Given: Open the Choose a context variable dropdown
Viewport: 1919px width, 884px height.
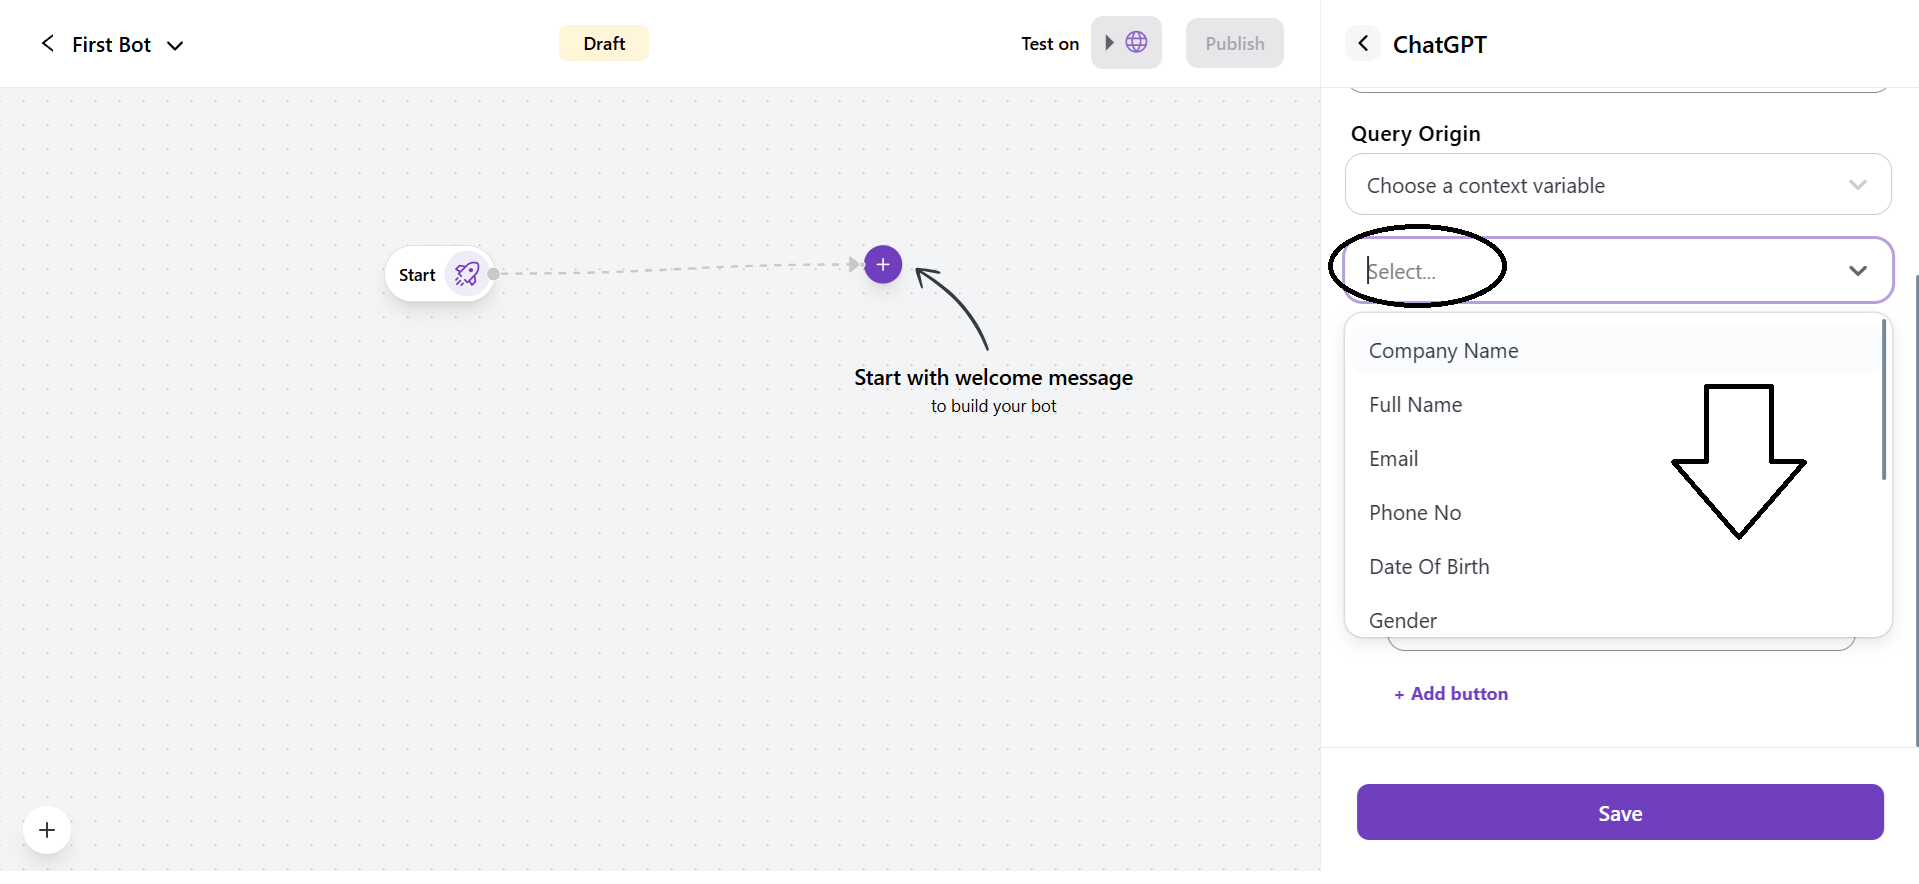Looking at the screenshot, I should click(1617, 185).
